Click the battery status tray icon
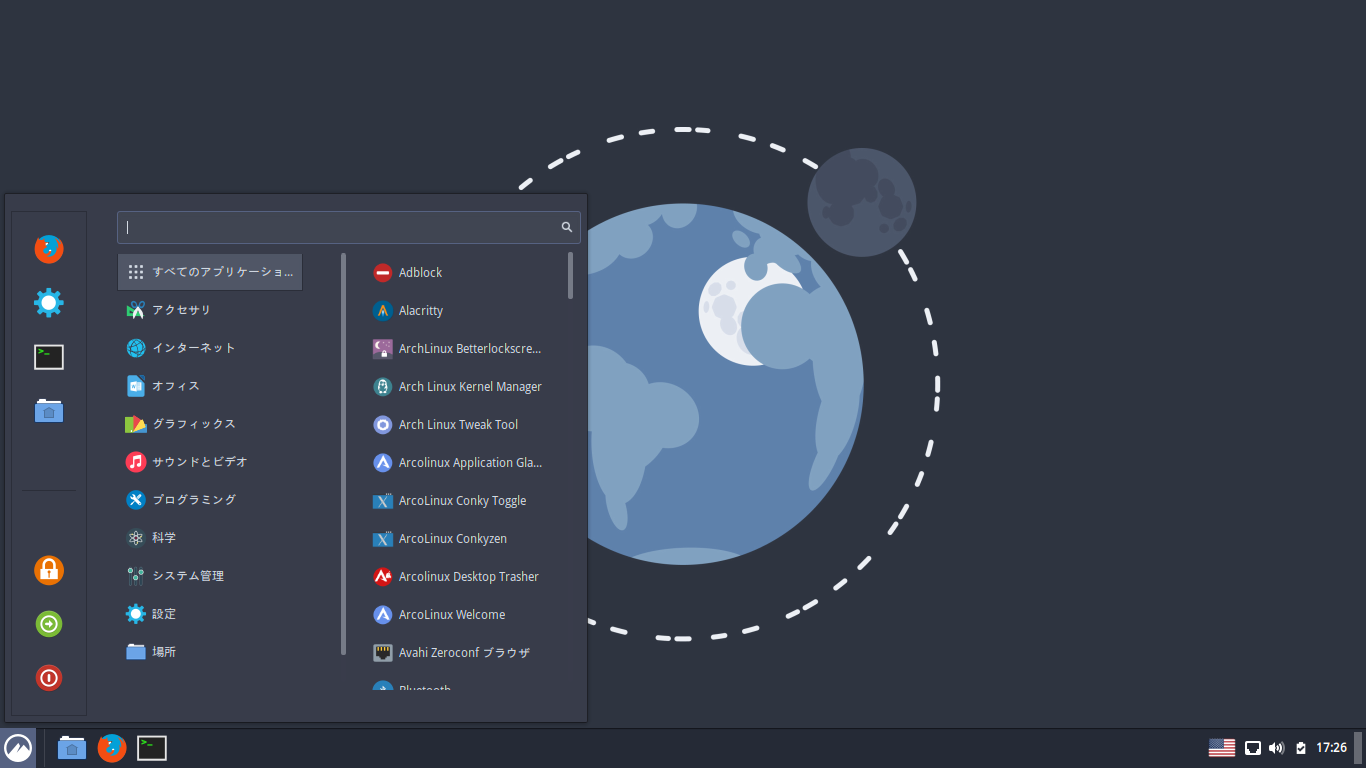 point(1301,748)
